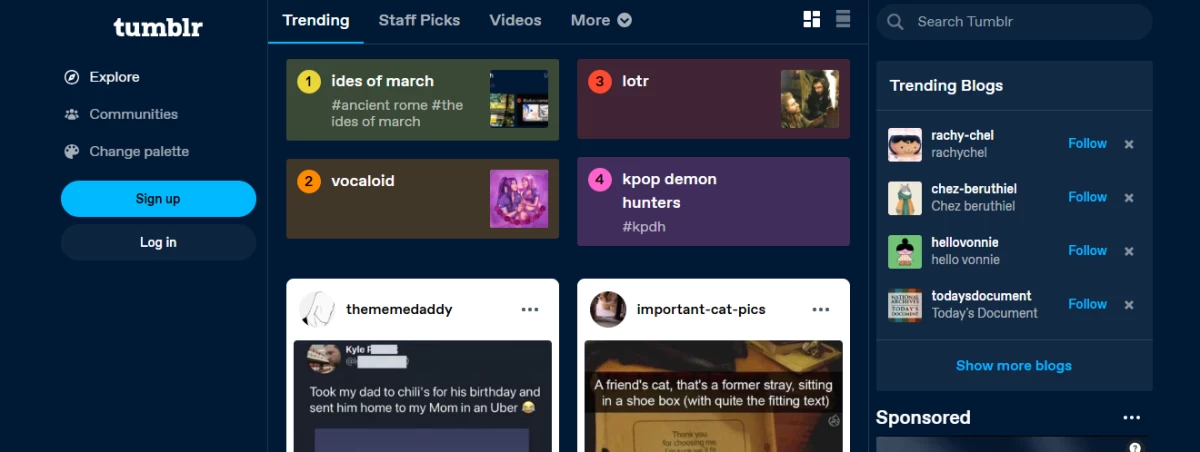Click the hellovonnie avatar
The image size is (1200, 452).
tap(905, 251)
